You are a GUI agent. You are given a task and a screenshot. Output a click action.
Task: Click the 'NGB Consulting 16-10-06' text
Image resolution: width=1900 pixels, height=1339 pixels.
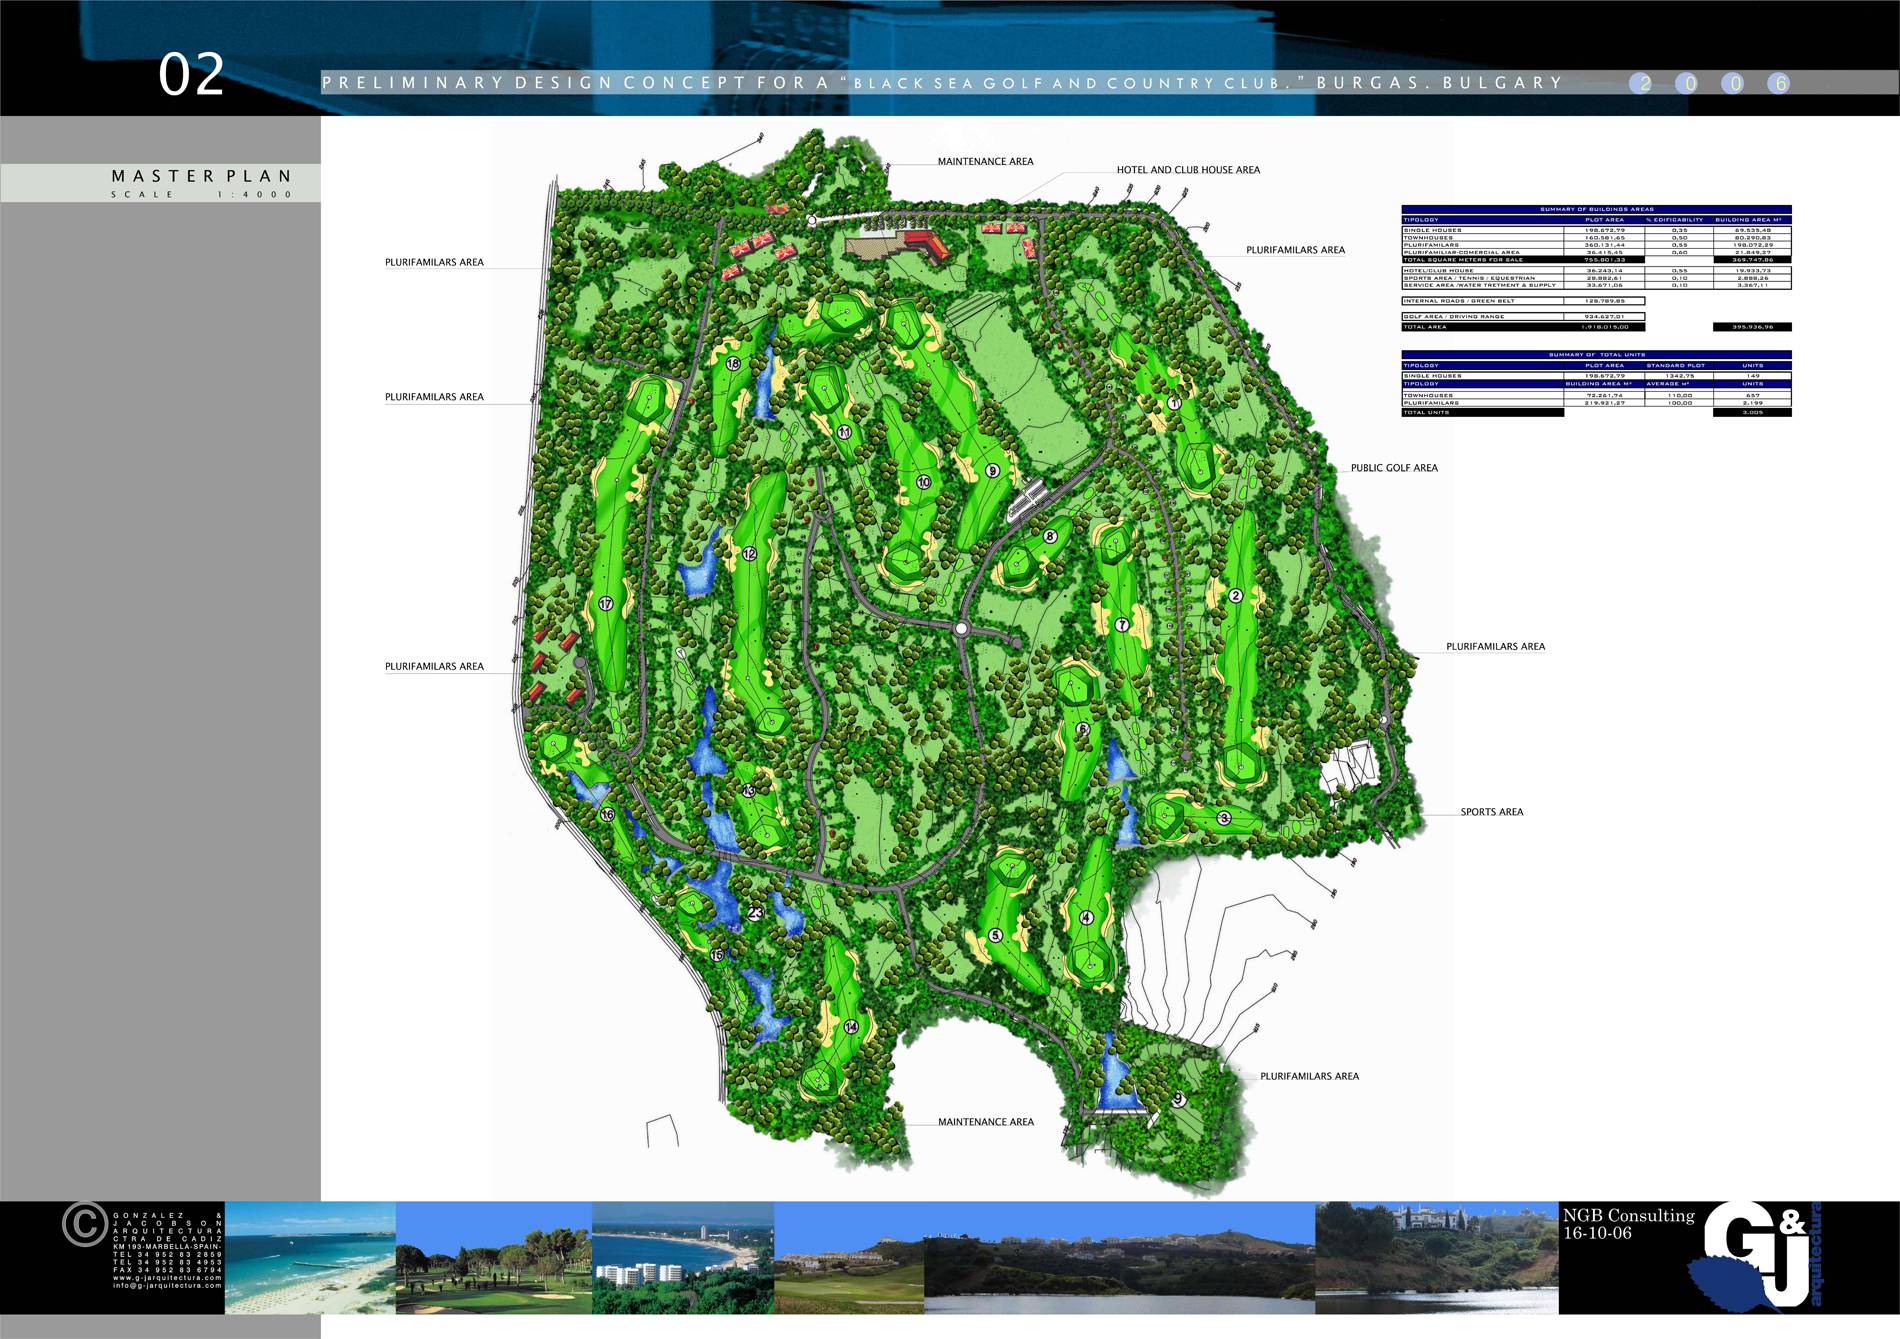point(1629,1224)
